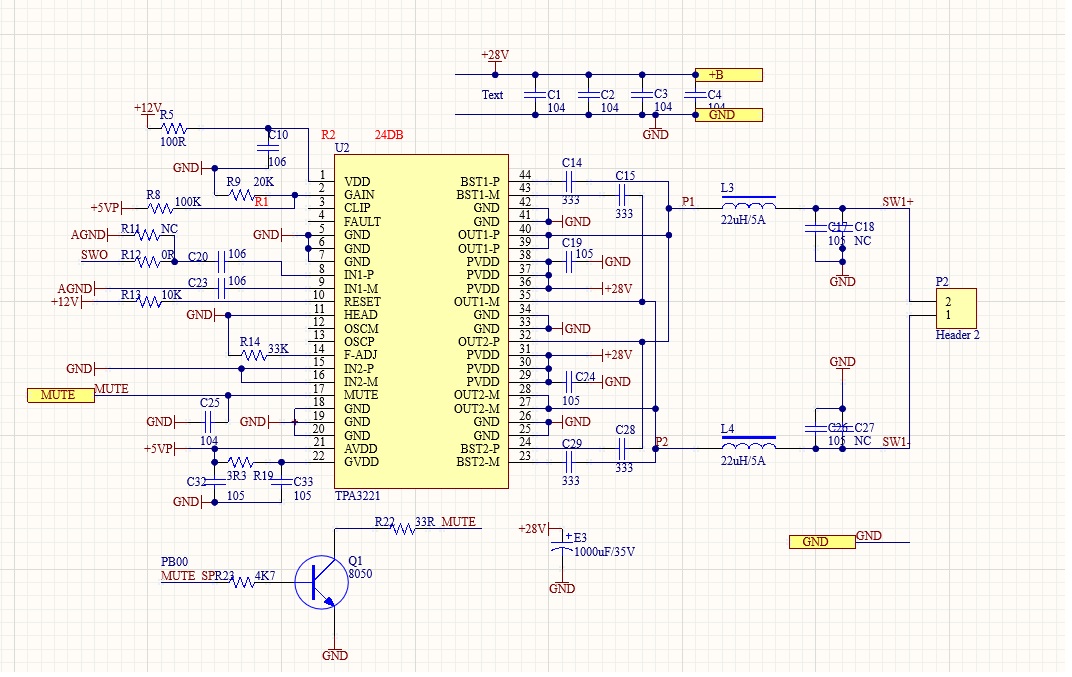The height and width of the screenshot is (677, 1072).
Task: Click the TPA3221 part name
Action: [358, 496]
